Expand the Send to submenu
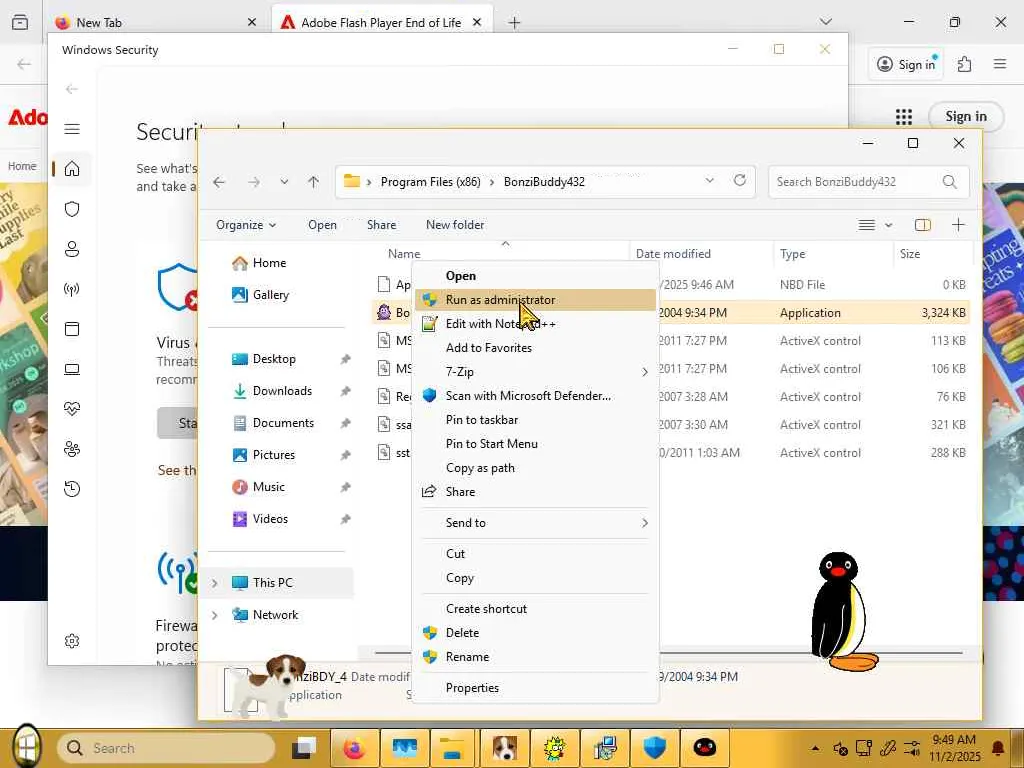The width and height of the screenshot is (1024, 768). point(535,523)
